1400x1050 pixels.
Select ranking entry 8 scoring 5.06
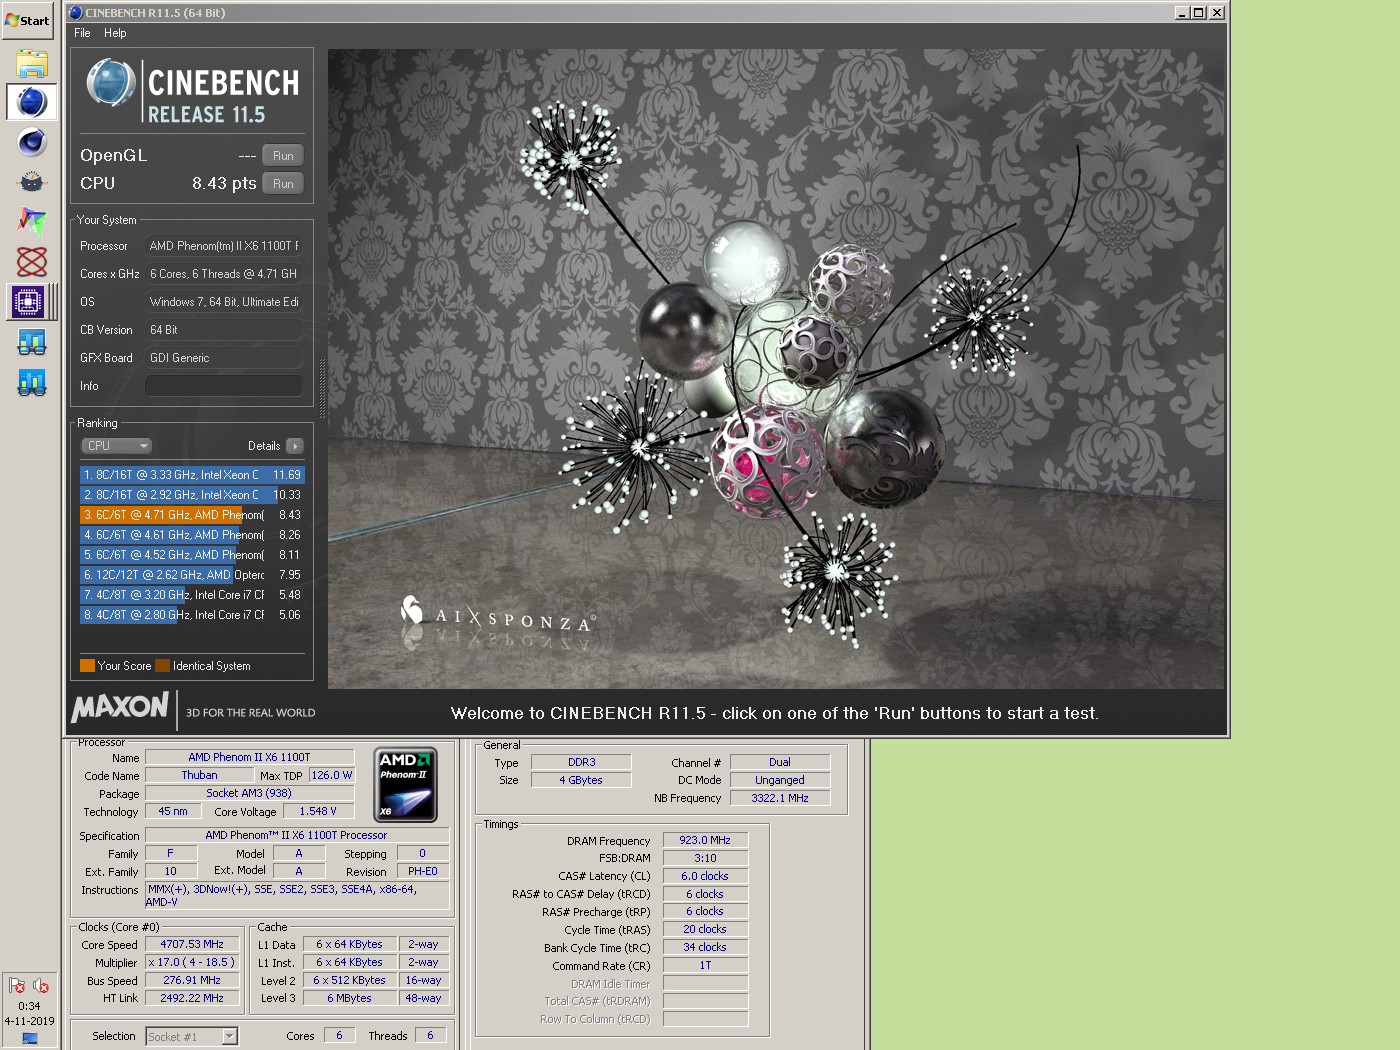coord(192,615)
